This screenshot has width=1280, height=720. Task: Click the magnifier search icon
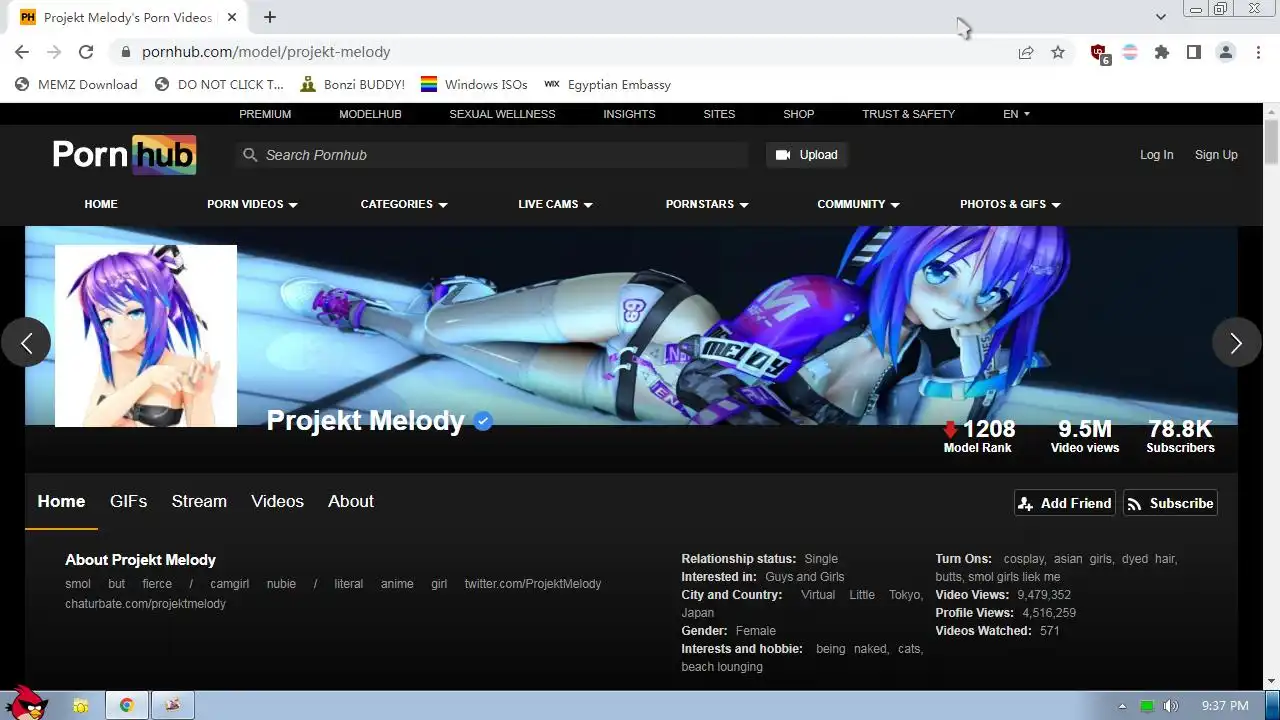(x=250, y=155)
